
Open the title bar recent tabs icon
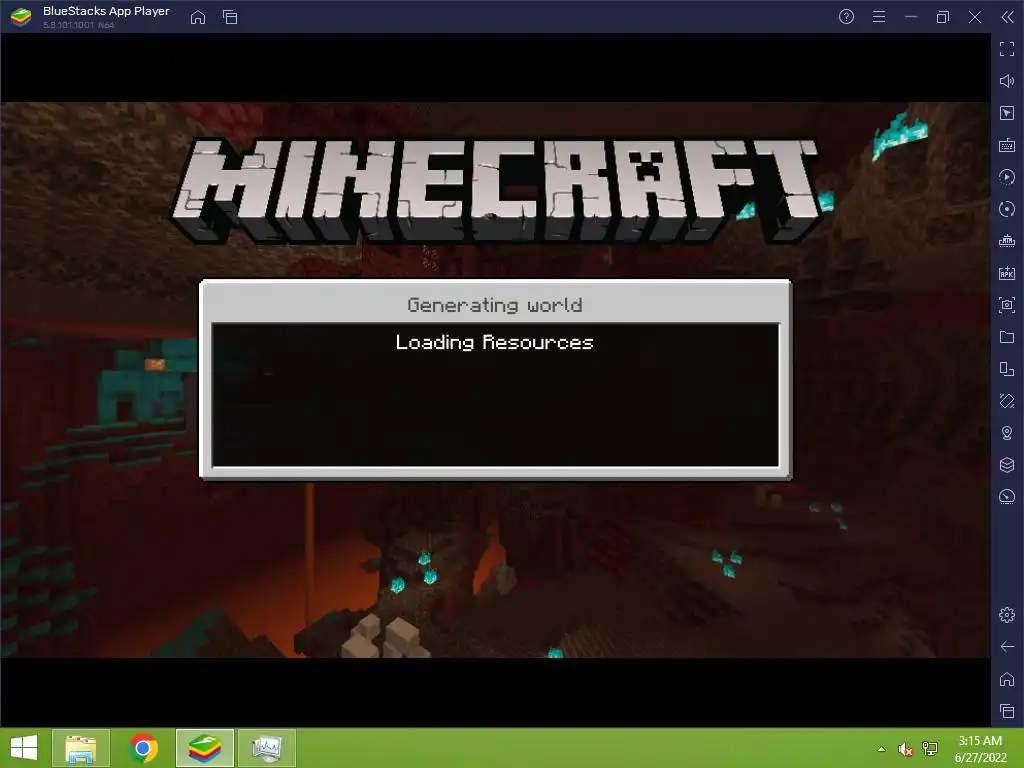tap(230, 17)
